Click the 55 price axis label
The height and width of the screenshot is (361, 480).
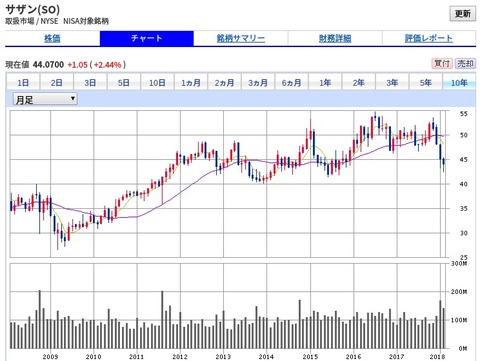pos(464,114)
